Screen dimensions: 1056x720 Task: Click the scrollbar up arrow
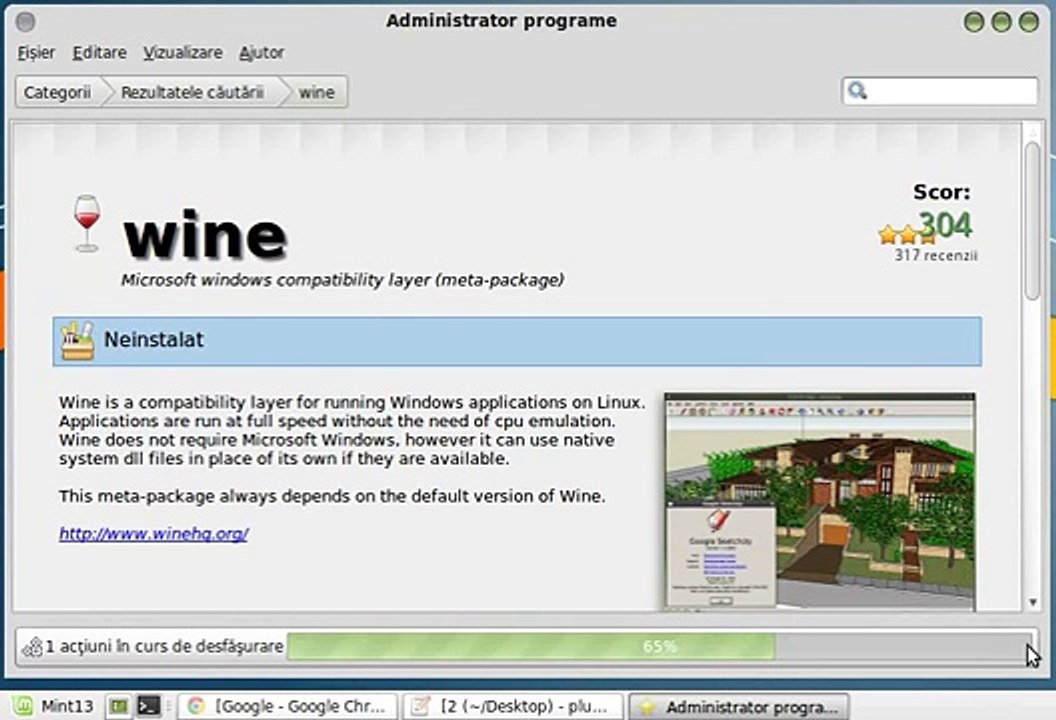click(1032, 132)
